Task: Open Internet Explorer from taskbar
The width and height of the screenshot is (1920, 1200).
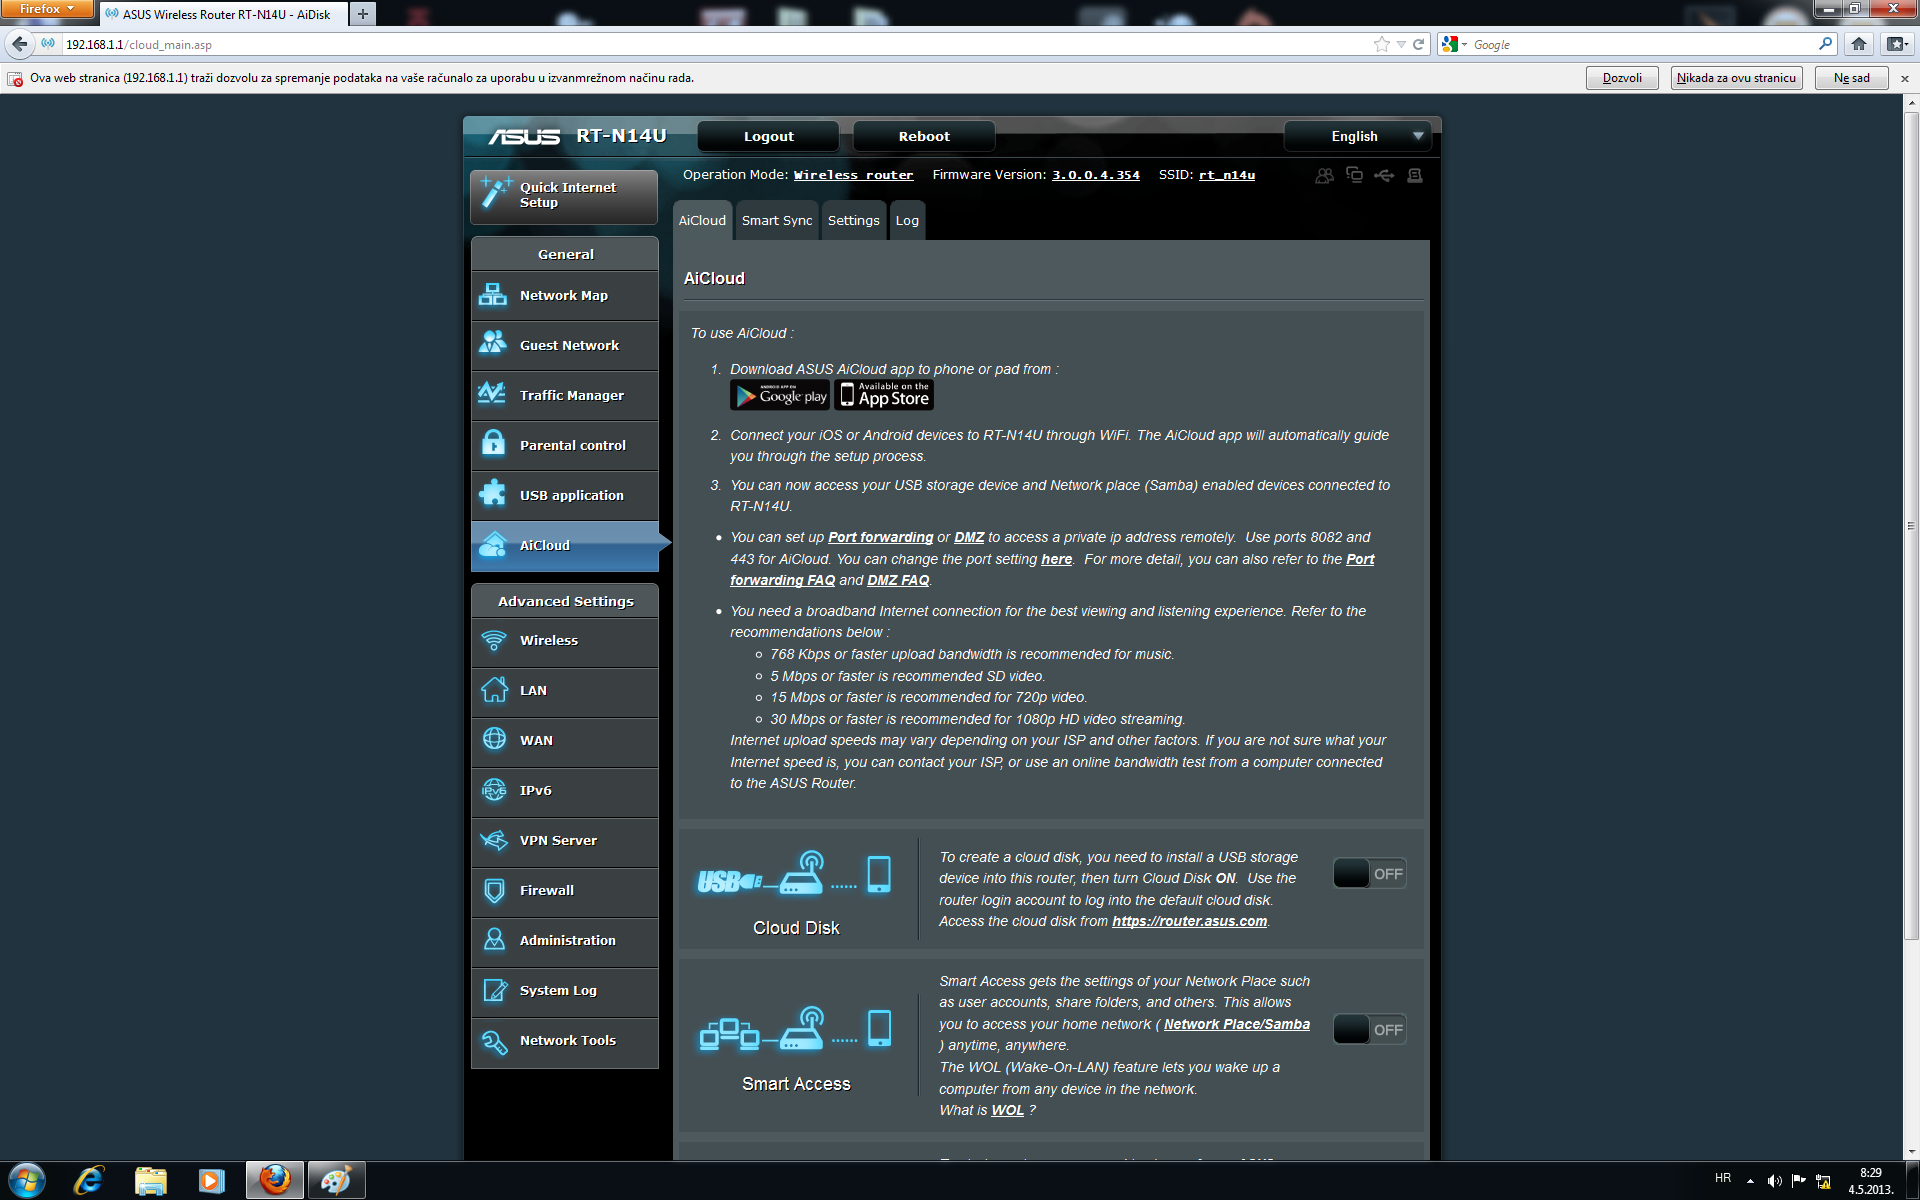Action: (89, 1181)
